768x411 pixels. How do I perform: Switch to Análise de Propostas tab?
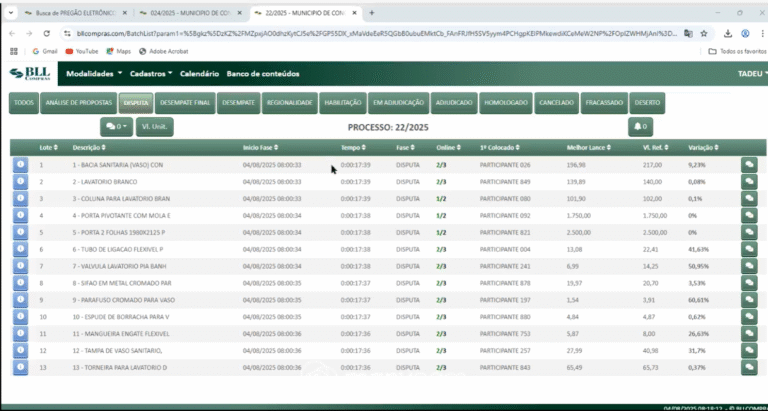point(79,103)
